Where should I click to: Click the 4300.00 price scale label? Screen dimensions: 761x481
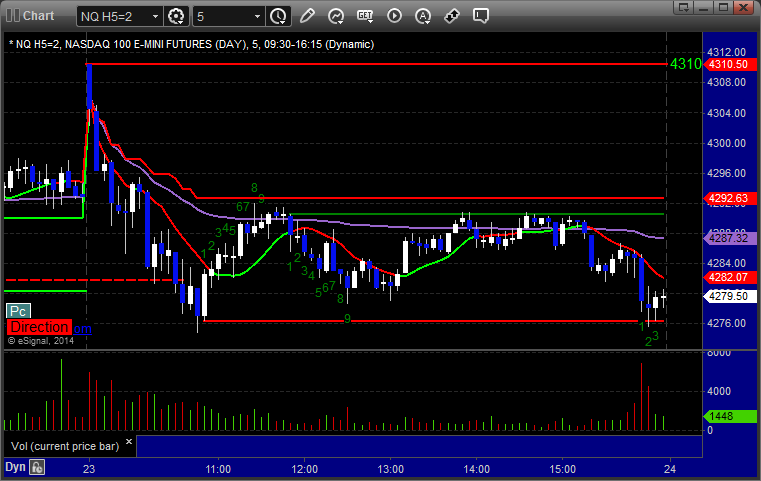(x=727, y=143)
